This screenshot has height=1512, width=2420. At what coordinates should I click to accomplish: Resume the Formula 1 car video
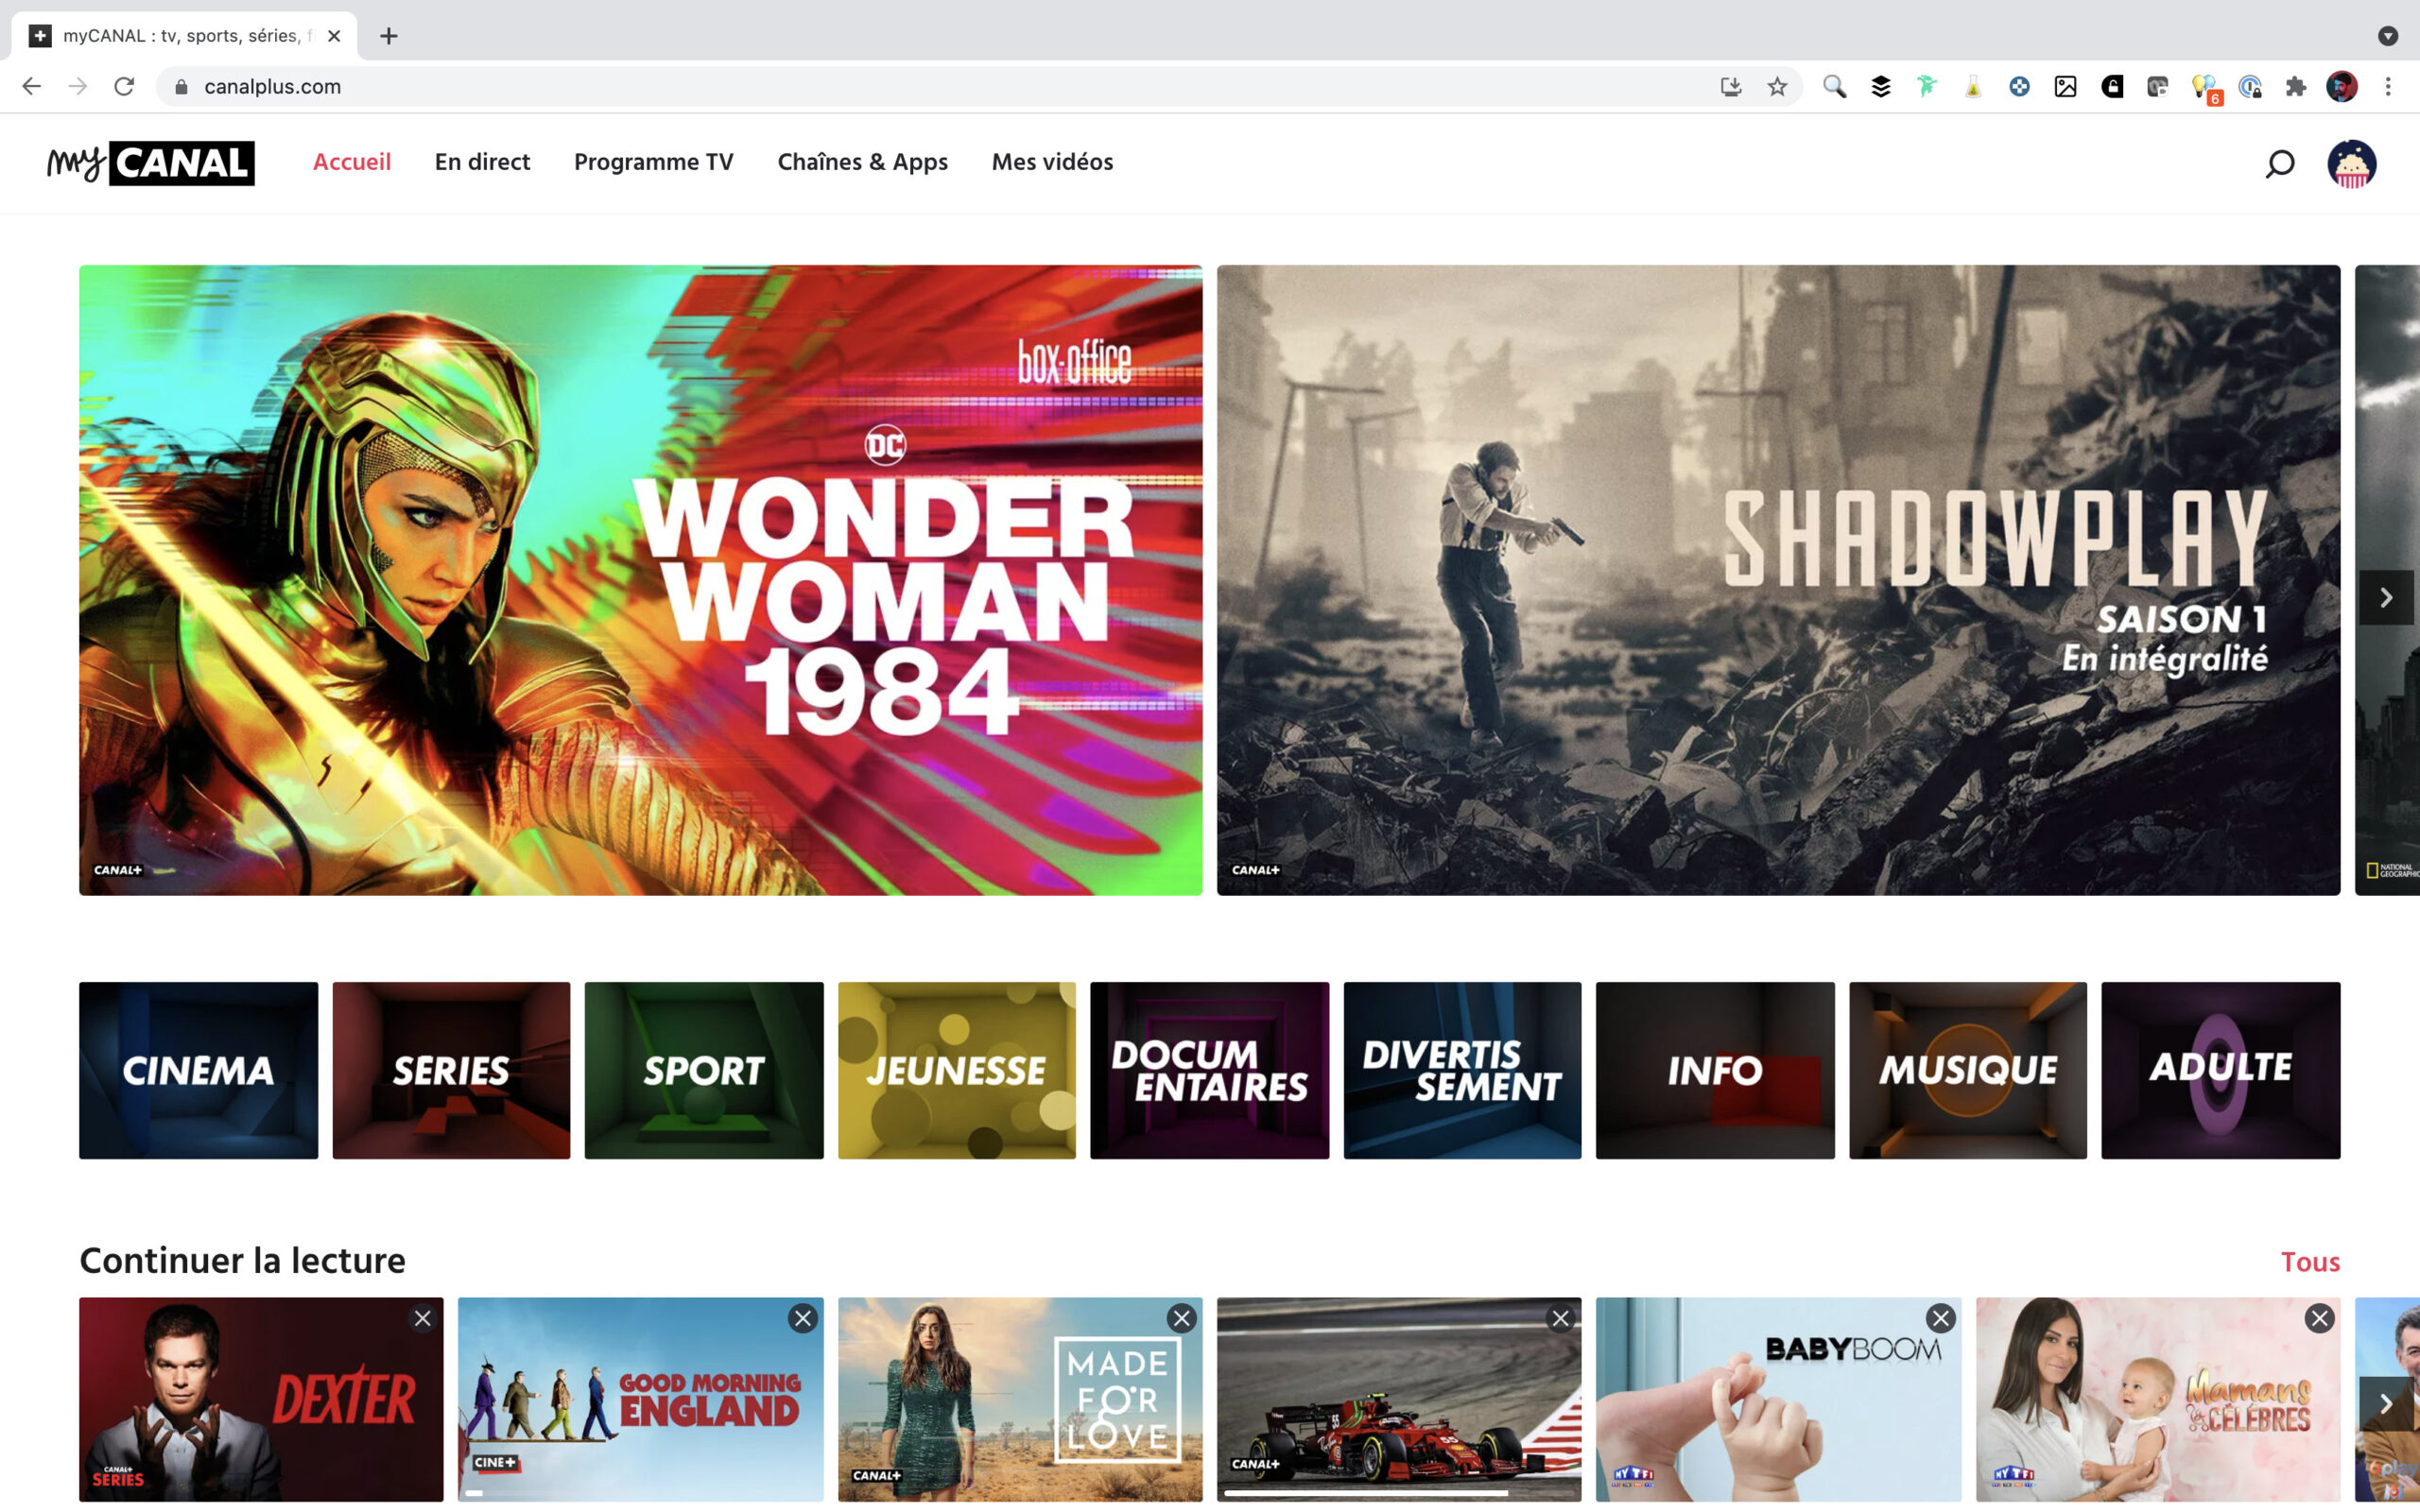(x=1399, y=1400)
